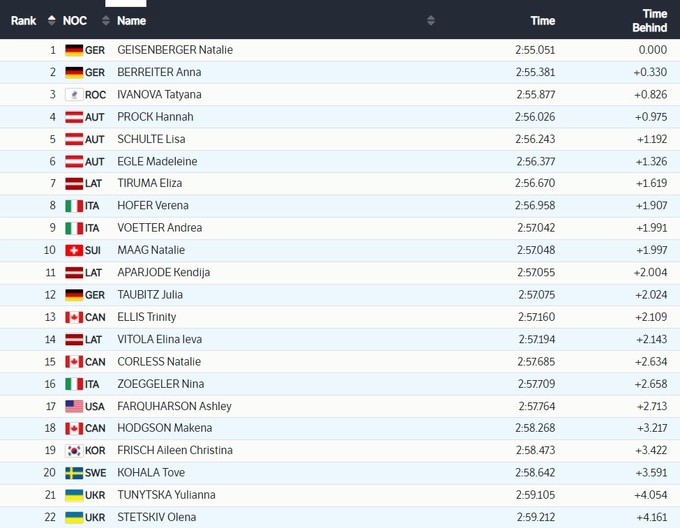Click the Austrian flag beside PROCK Hannah
This screenshot has width=680, height=528.
pos(74,117)
